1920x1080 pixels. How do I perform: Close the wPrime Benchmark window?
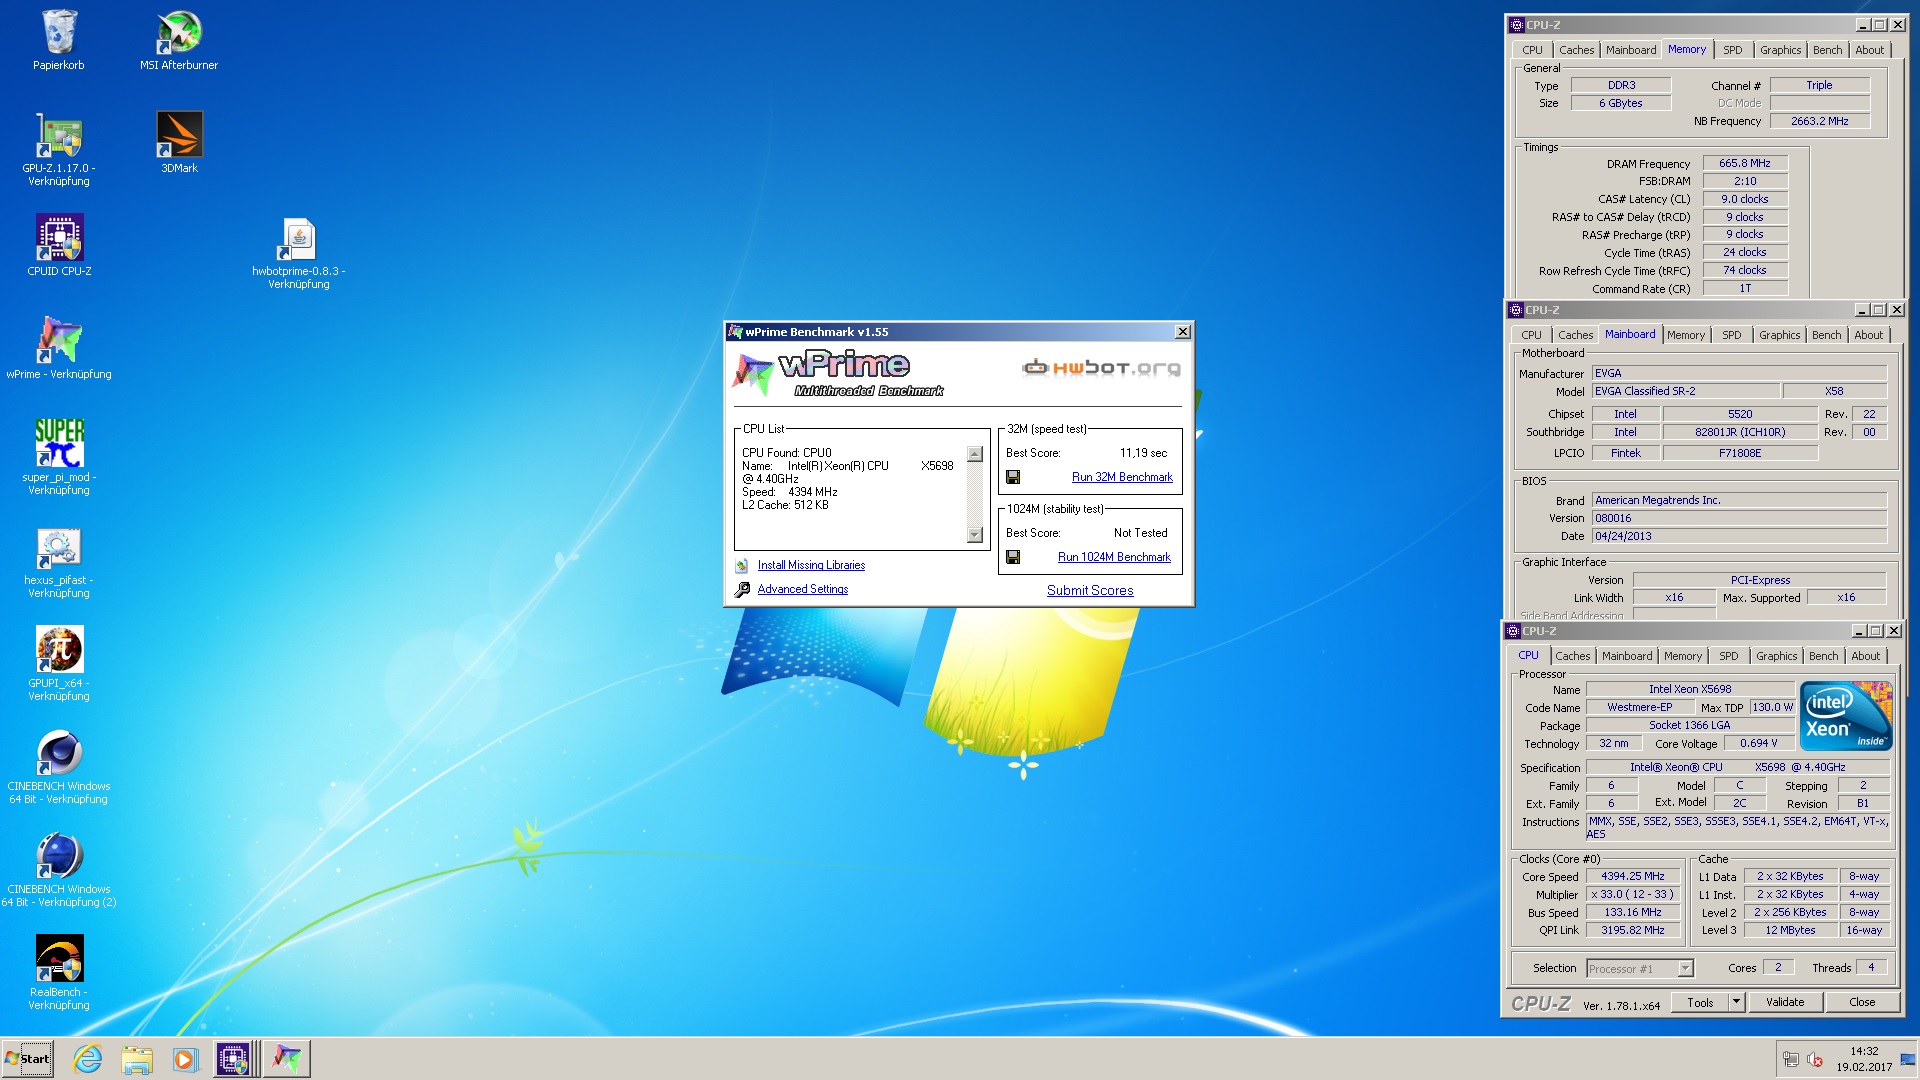pos(1182,332)
